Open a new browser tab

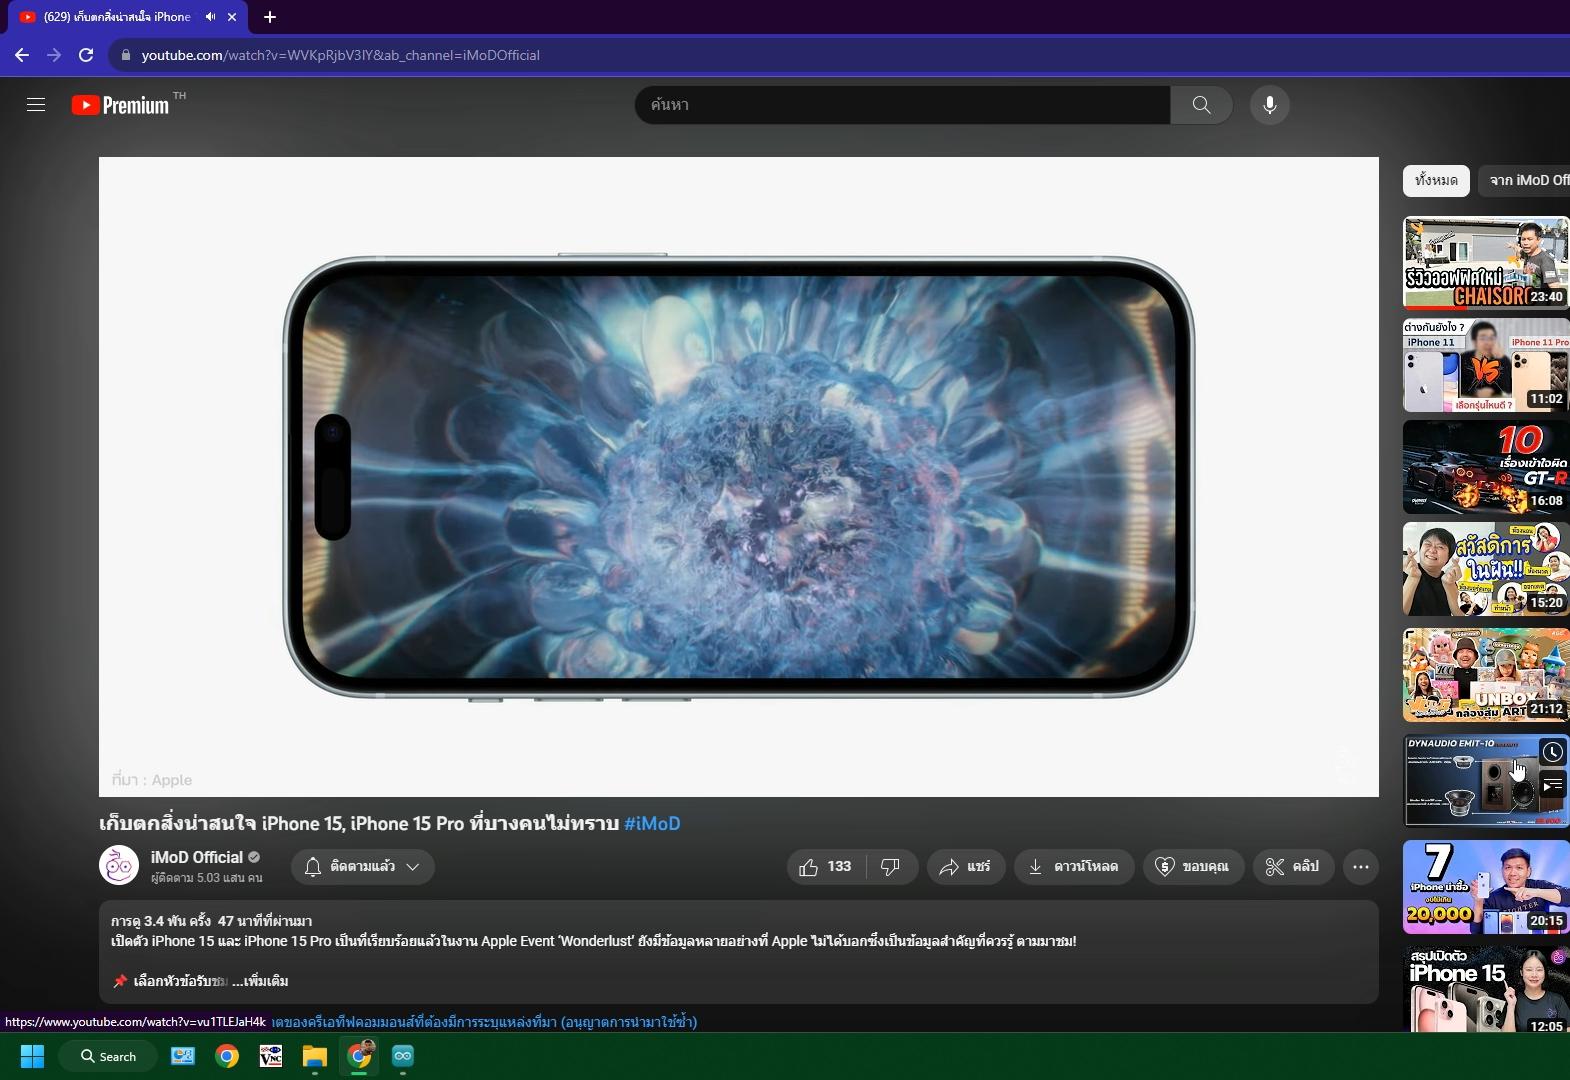pos(270,17)
